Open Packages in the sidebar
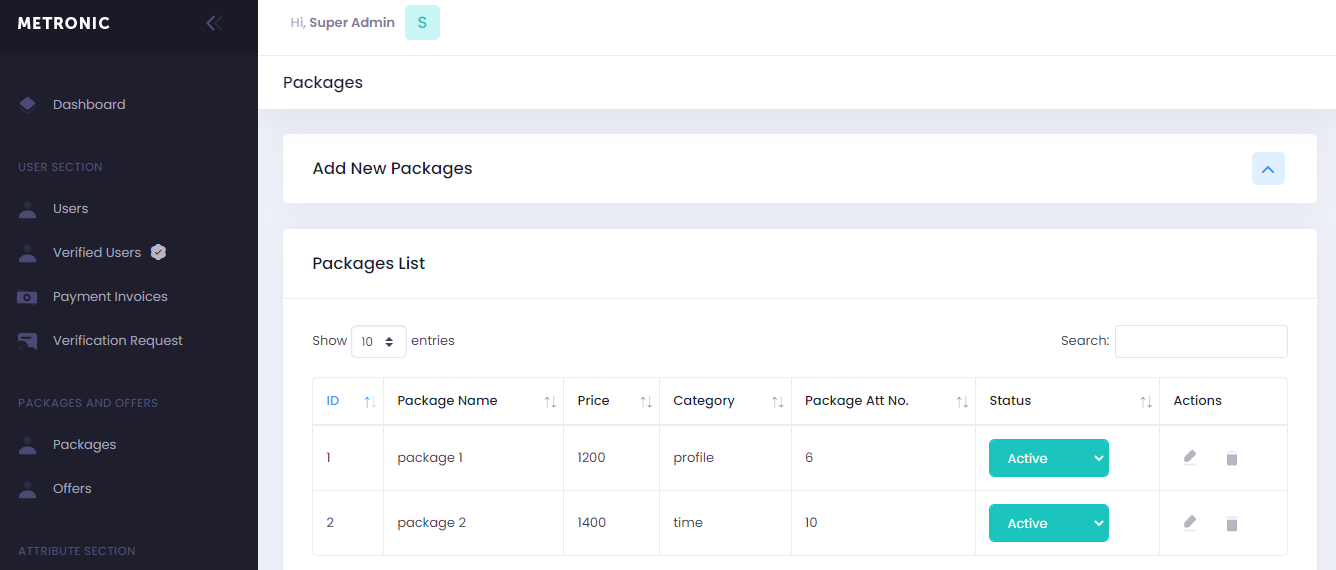 click(x=84, y=445)
